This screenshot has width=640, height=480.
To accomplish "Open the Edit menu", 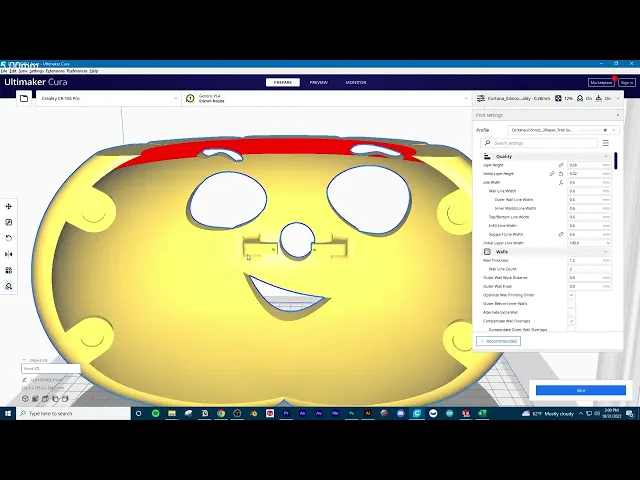I will [13, 71].
